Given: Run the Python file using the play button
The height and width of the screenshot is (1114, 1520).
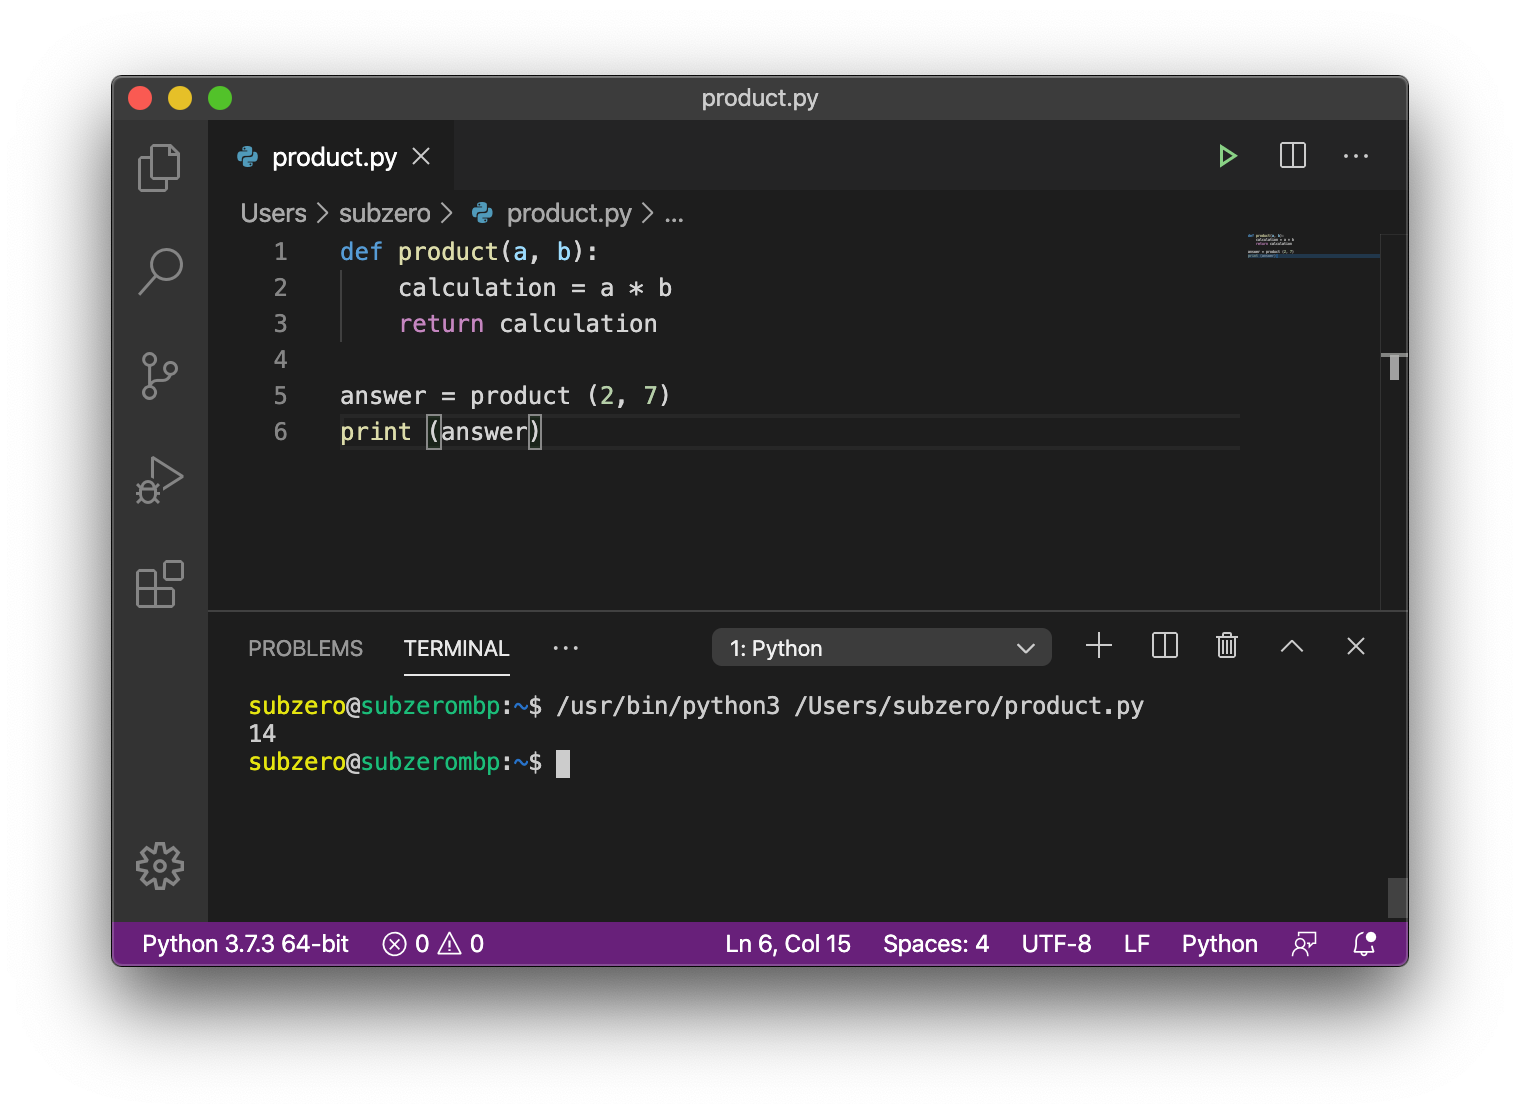Looking at the screenshot, I should [1228, 156].
